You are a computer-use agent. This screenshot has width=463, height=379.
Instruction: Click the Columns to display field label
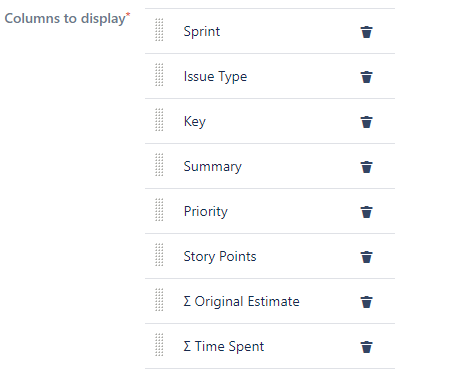67,18
